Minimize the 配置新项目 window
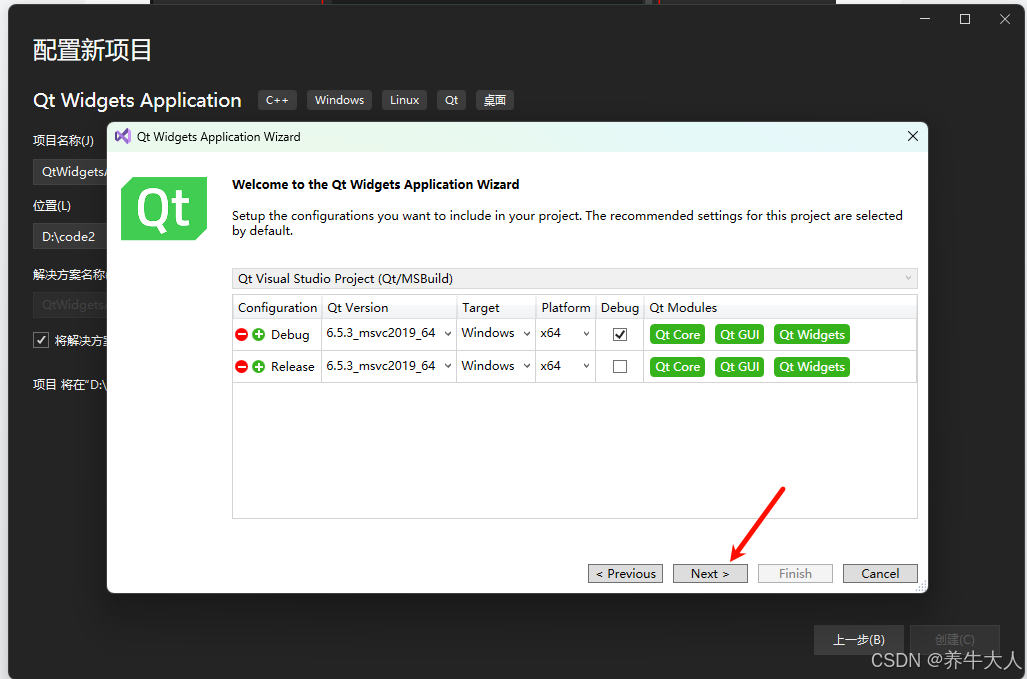This screenshot has height=679, width=1027. point(925,19)
